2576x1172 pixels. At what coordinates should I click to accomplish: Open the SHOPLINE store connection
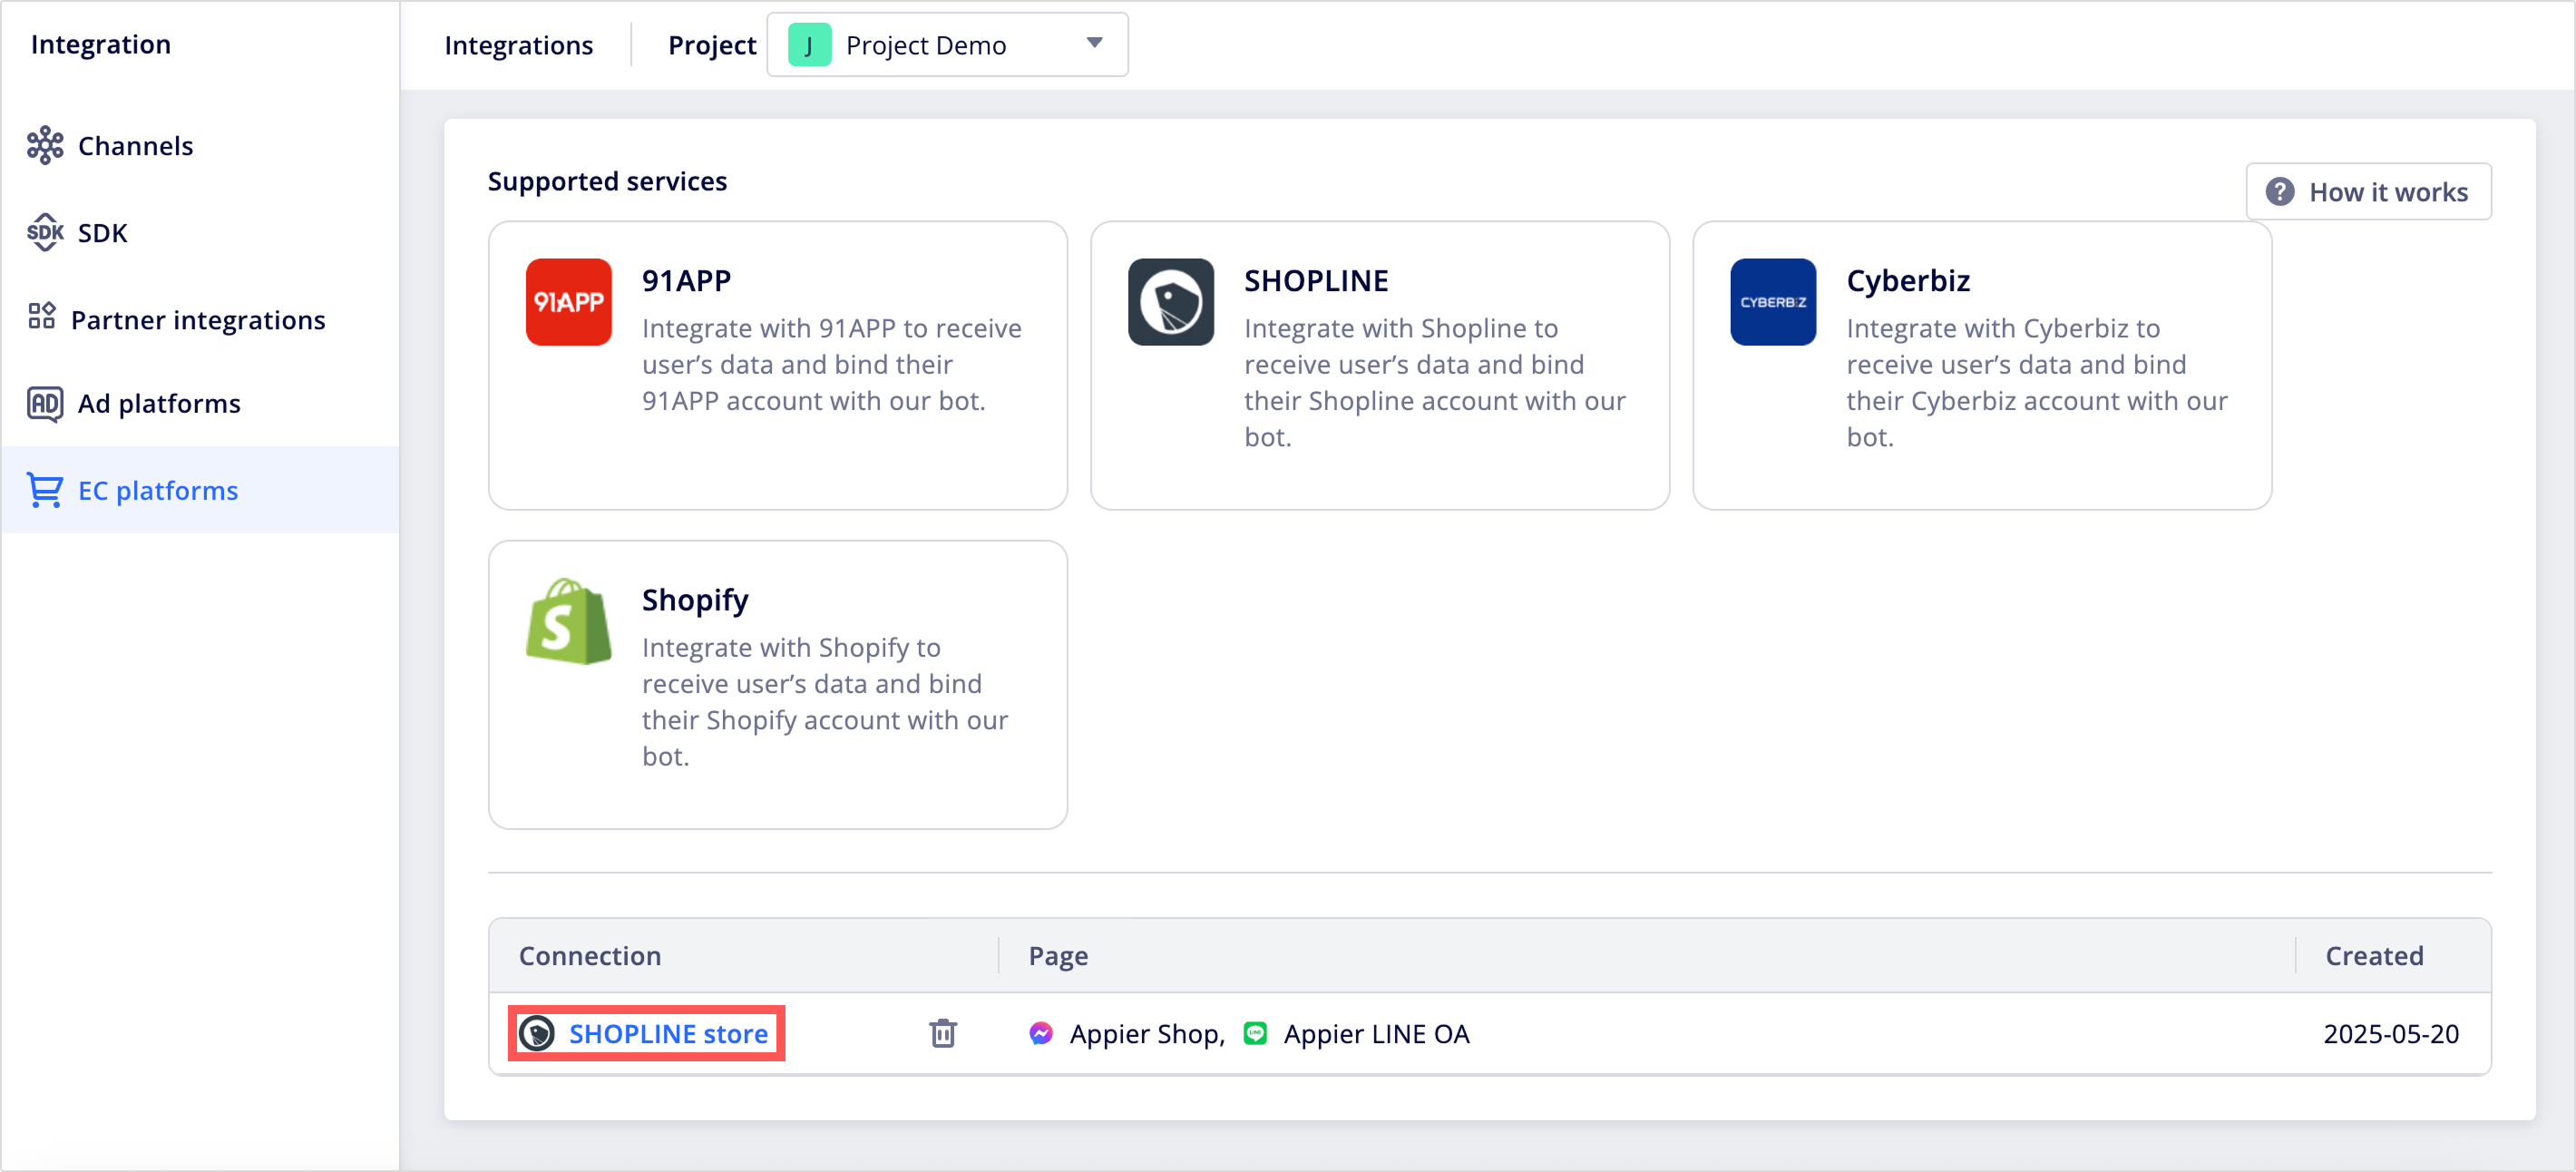point(668,1033)
